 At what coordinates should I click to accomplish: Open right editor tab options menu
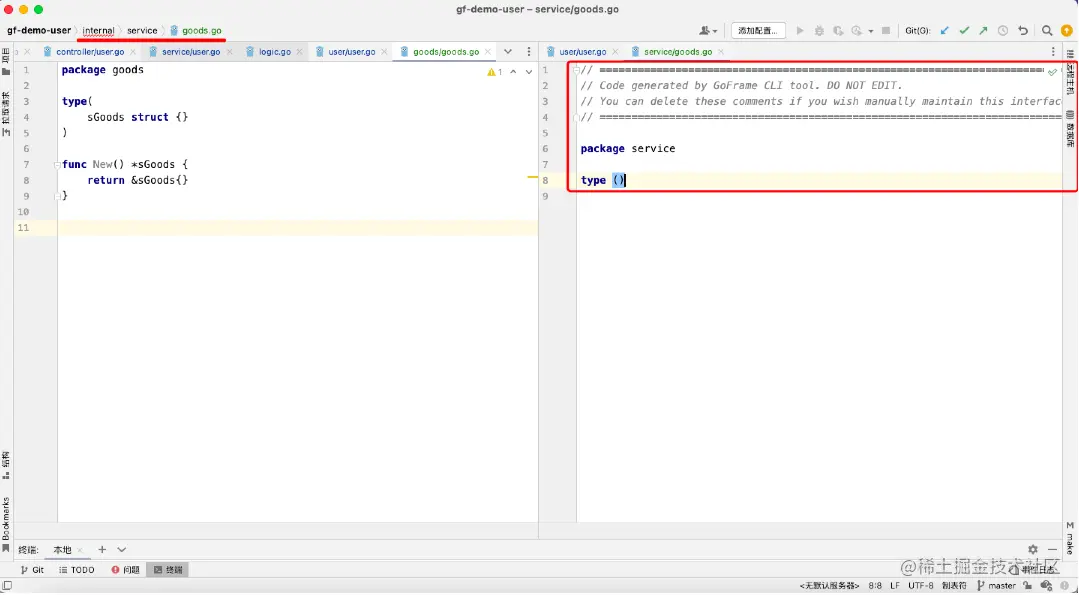click(x=1053, y=52)
